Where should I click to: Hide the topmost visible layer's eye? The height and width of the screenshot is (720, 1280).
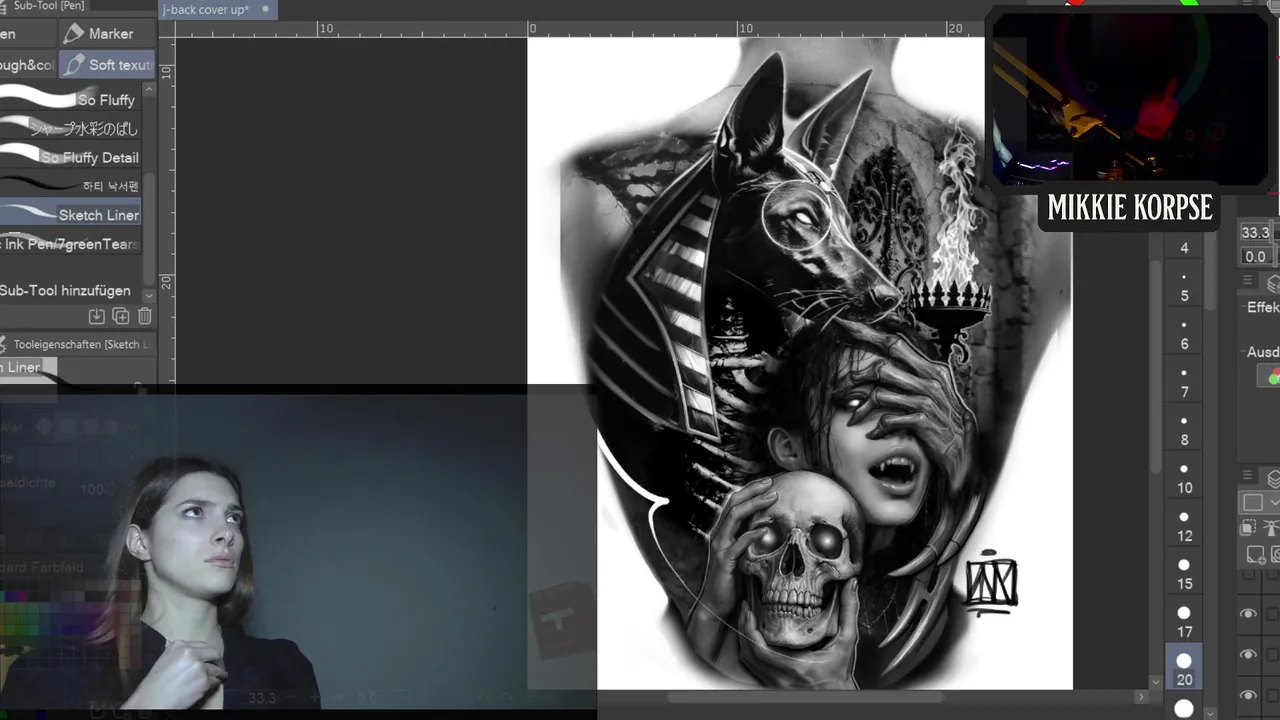tap(1248, 613)
